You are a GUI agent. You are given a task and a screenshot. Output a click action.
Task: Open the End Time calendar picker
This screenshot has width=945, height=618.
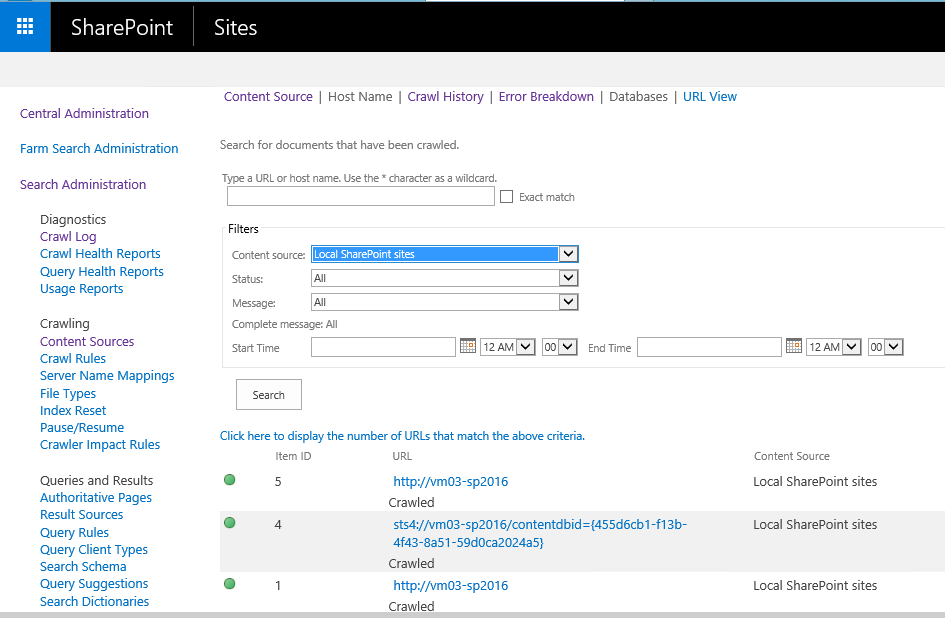pos(793,346)
